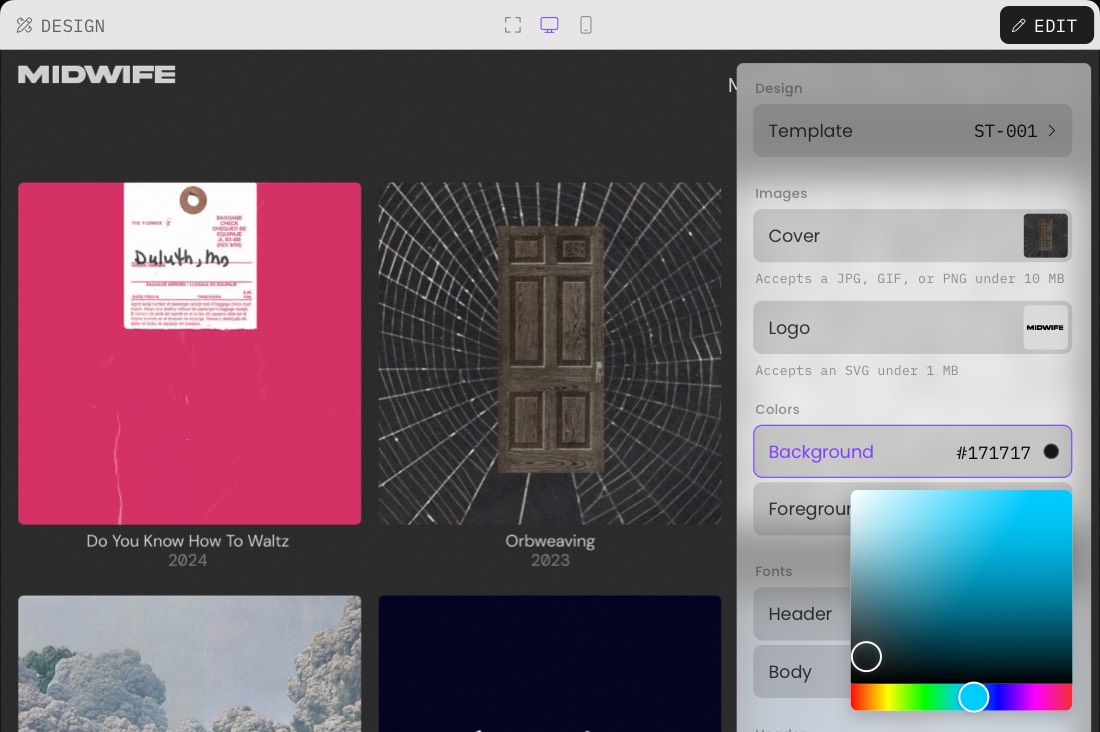This screenshot has width=1100, height=732.
Task: Open the Template ST-001 selector
Action: click(912, 131)
